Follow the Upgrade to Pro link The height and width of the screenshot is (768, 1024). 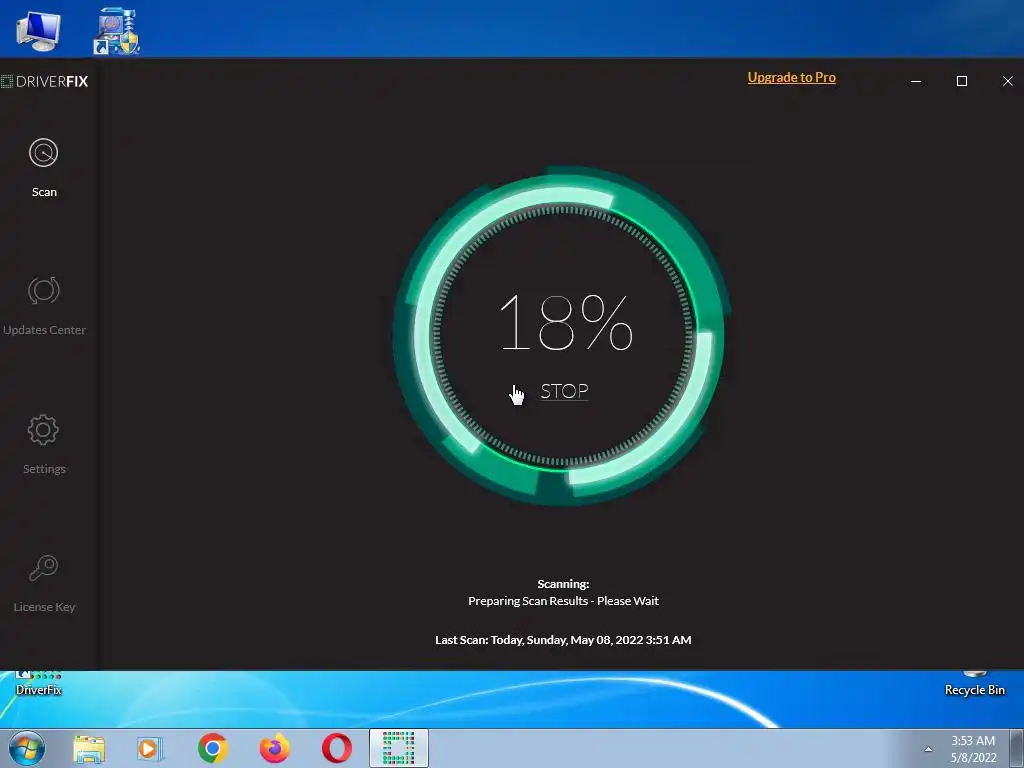[792, 77]
